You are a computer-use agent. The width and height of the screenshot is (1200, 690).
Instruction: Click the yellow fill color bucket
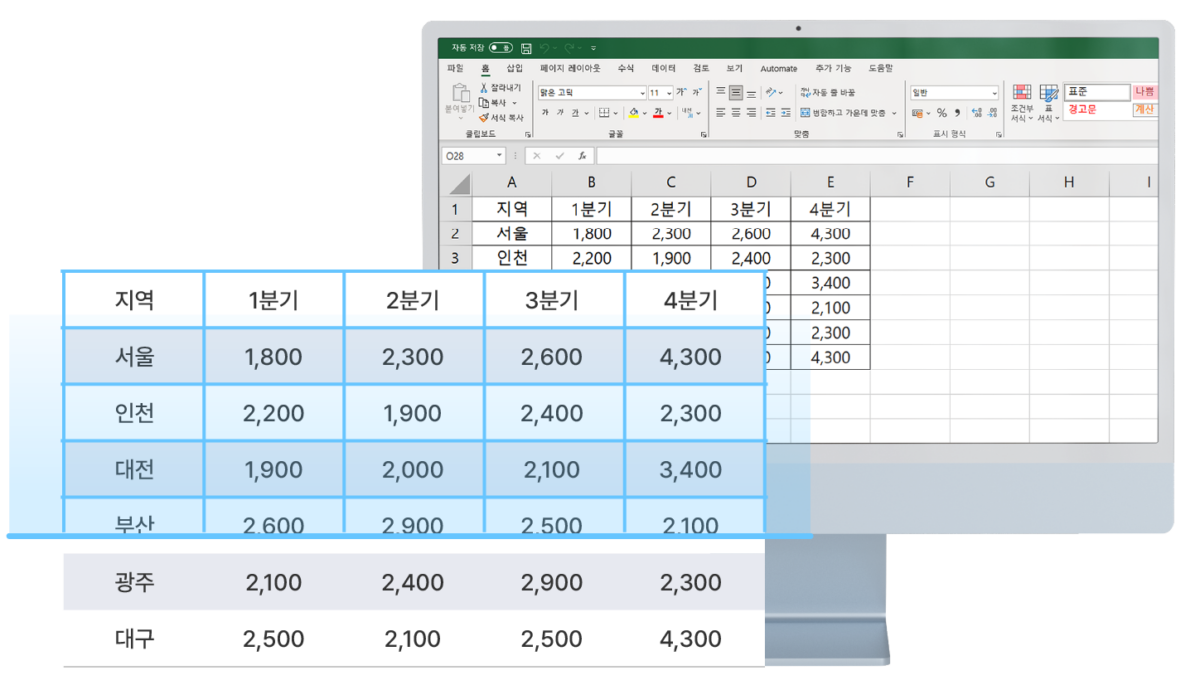pos(634,113)
